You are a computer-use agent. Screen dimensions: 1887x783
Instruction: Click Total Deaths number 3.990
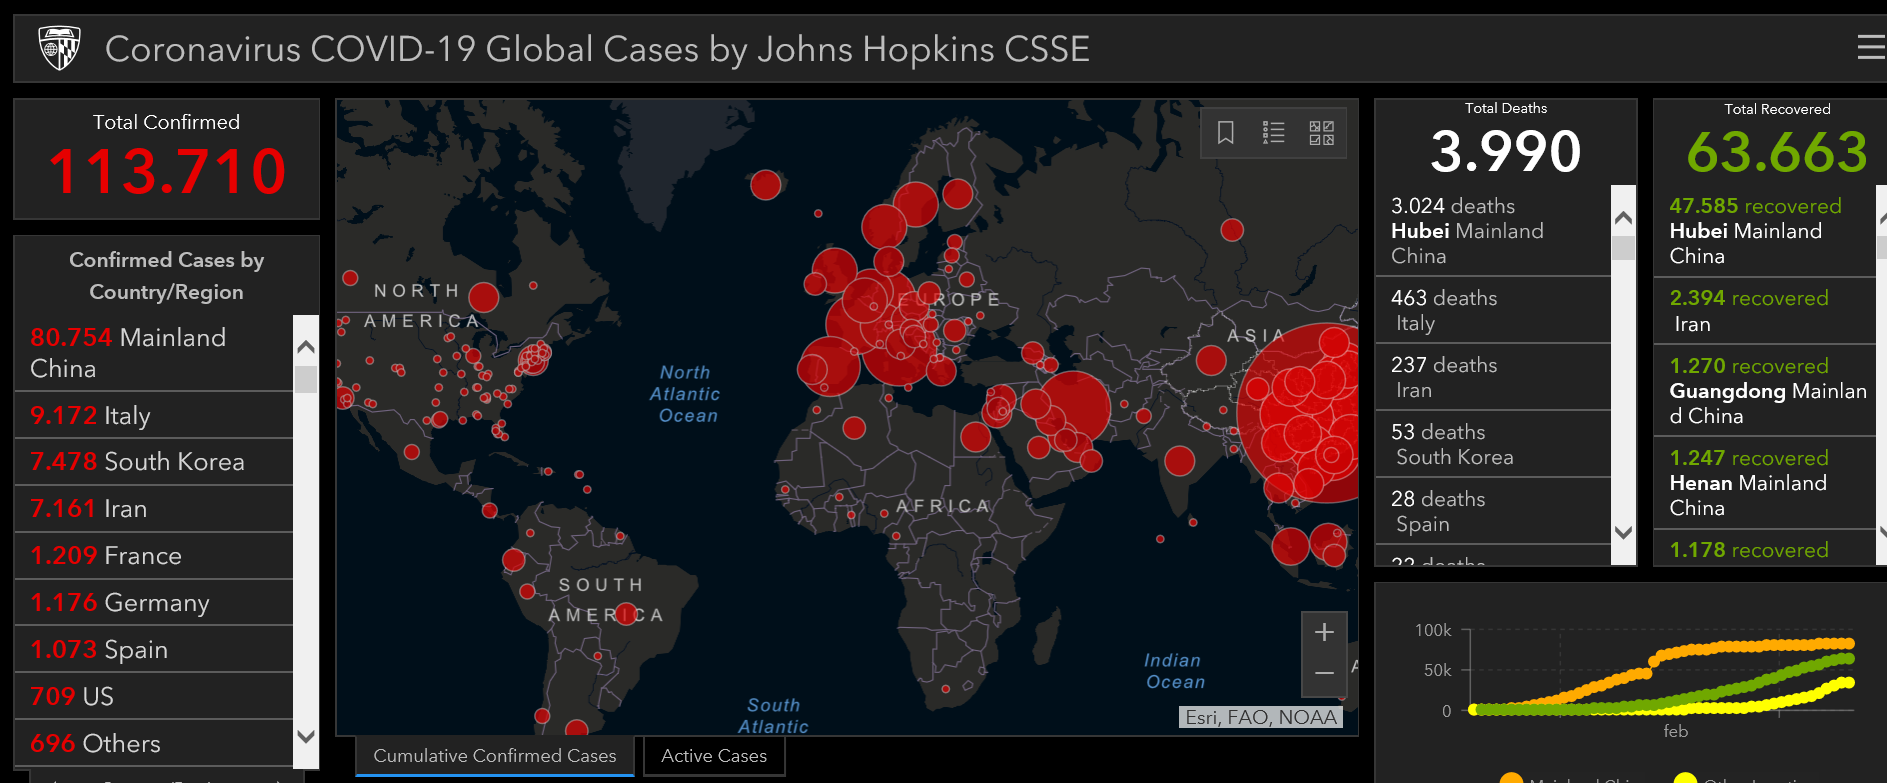click(1506, 152)
